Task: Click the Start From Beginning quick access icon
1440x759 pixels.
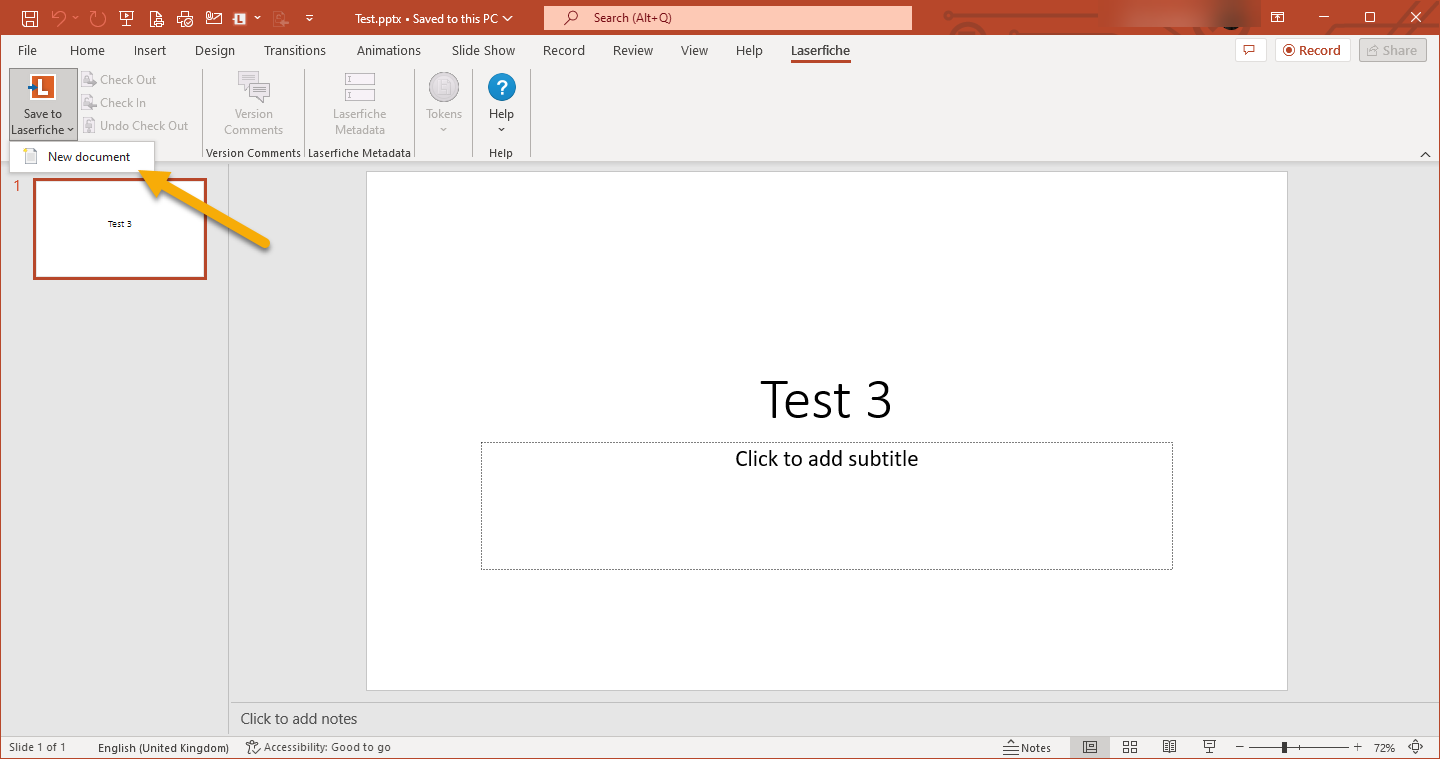Action: [x=126, y=18]
